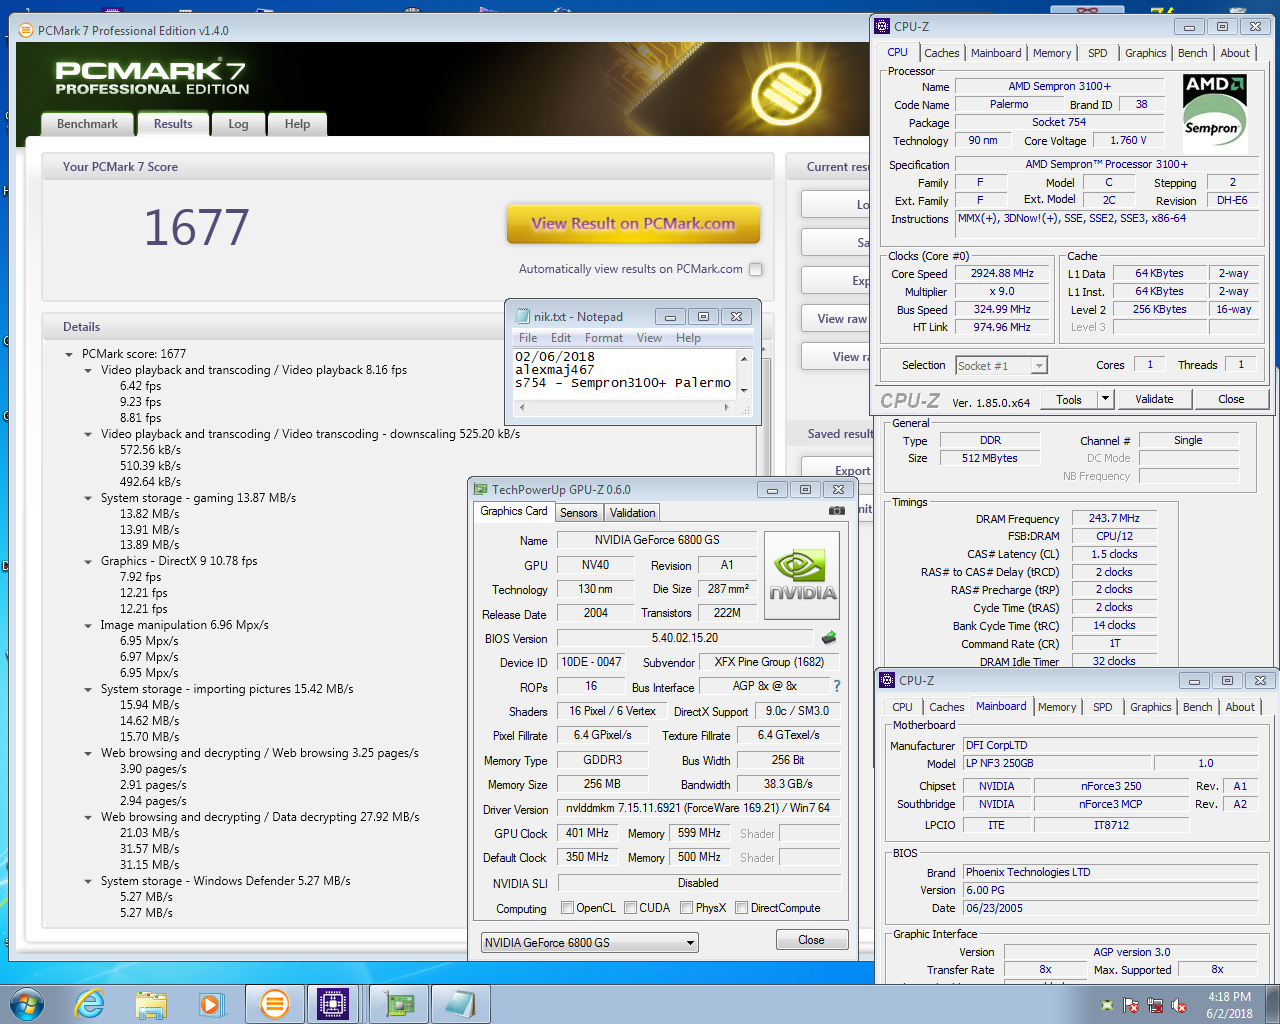1280x1024 pixels.
Task: Click the volume tray icon
Action: tap(1179, 1005)
